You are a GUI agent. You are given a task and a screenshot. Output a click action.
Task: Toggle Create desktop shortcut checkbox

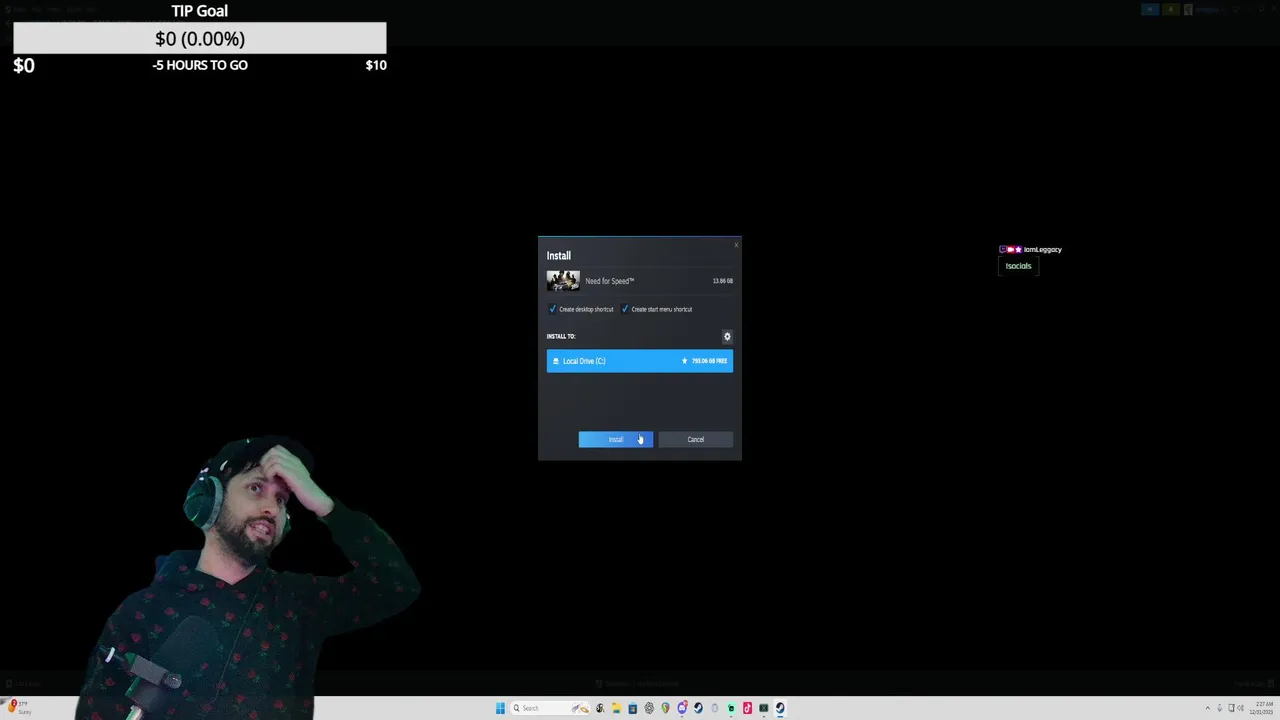coord(552,309)
